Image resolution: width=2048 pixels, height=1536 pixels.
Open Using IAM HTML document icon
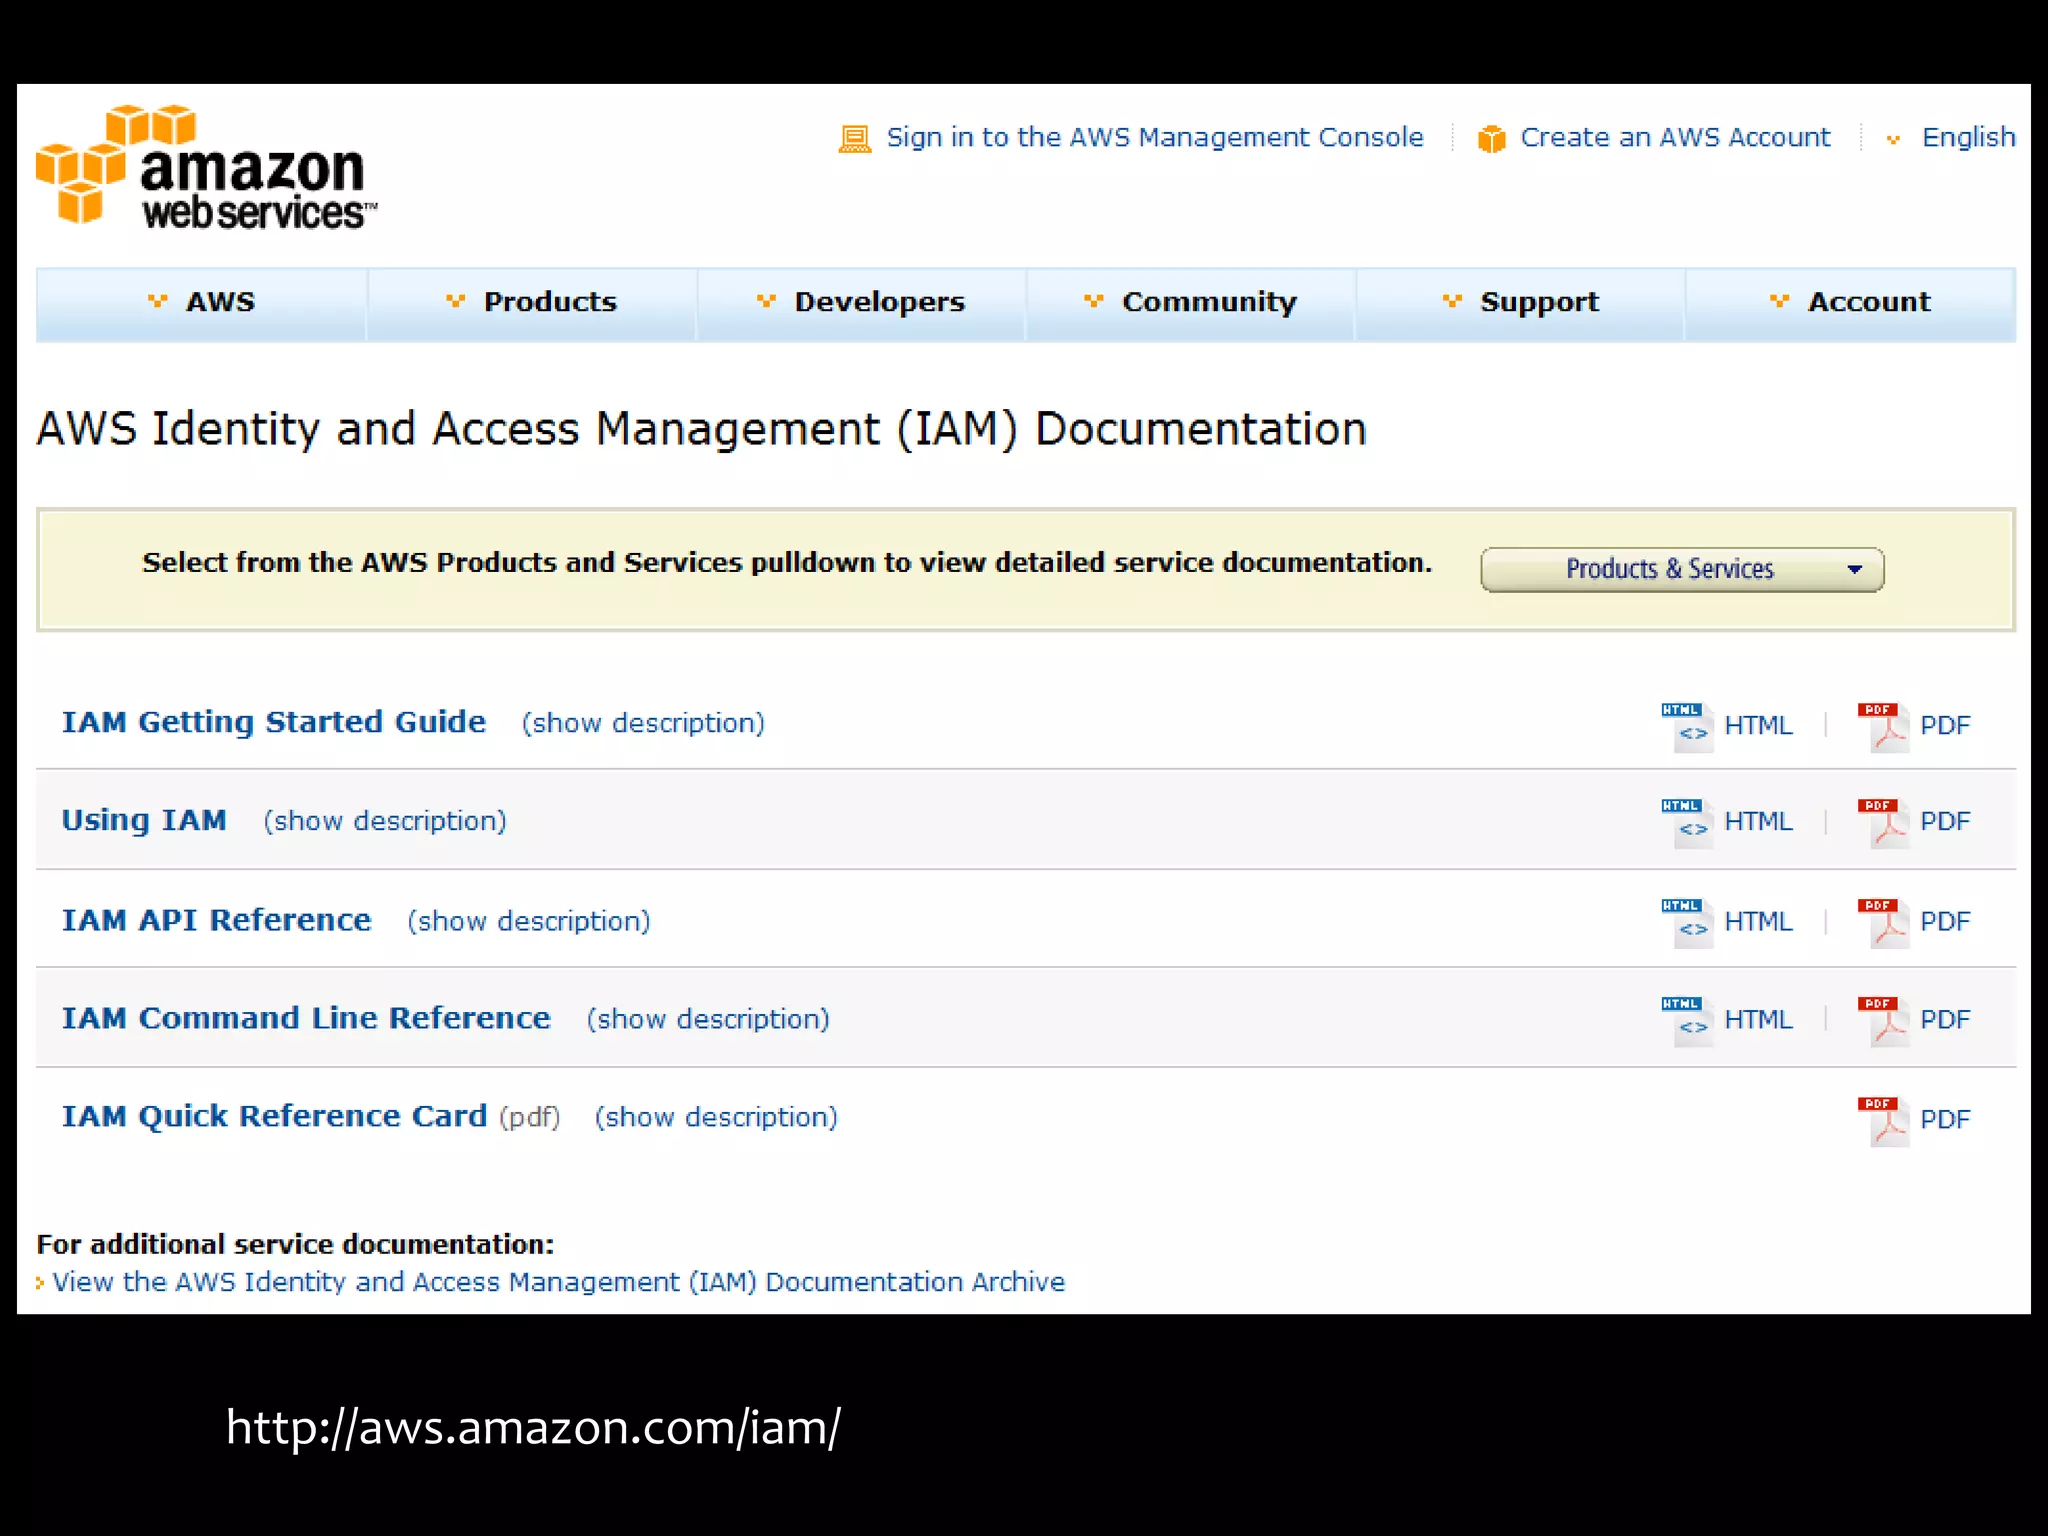pyautogui.click(x=1687, y=822)
